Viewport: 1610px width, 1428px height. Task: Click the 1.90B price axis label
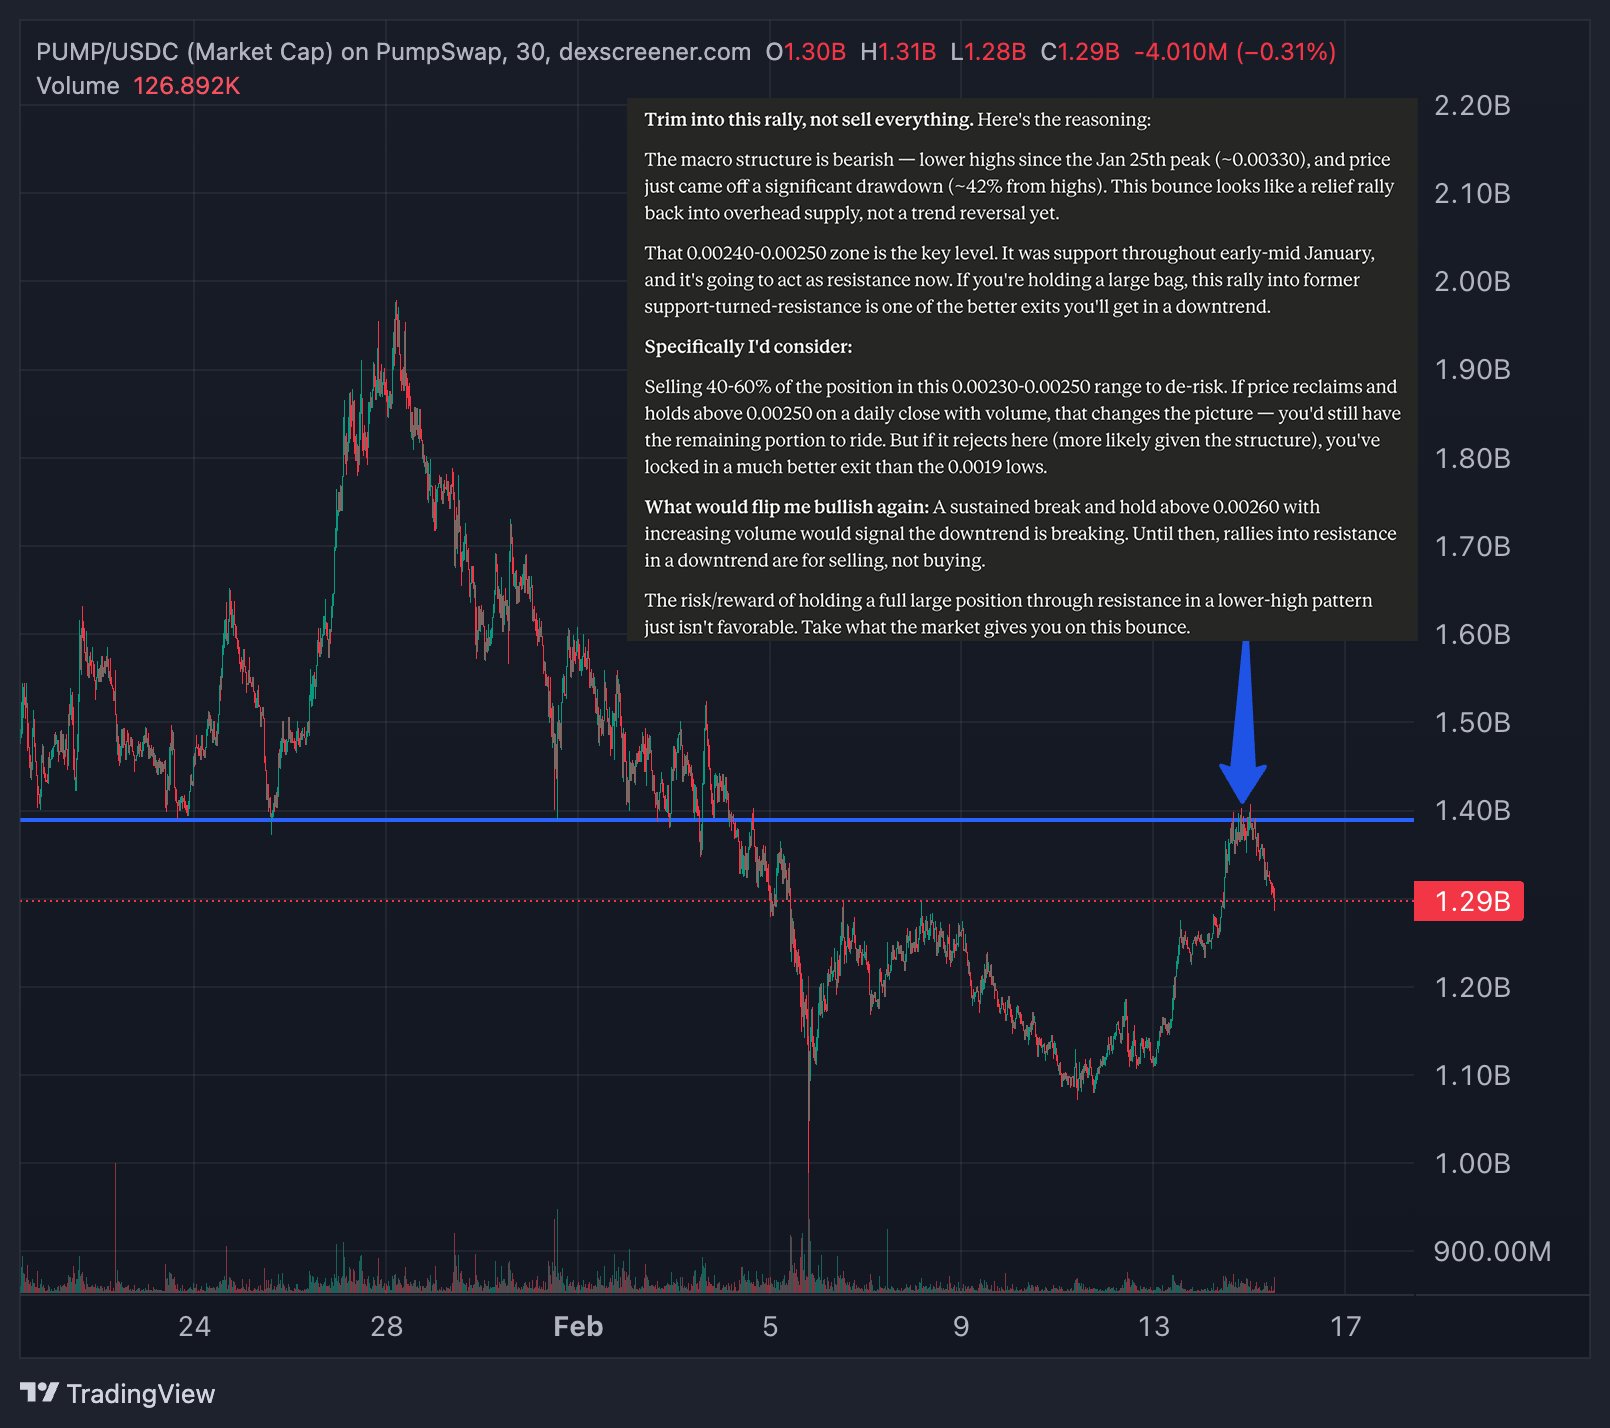point(1472,369)
